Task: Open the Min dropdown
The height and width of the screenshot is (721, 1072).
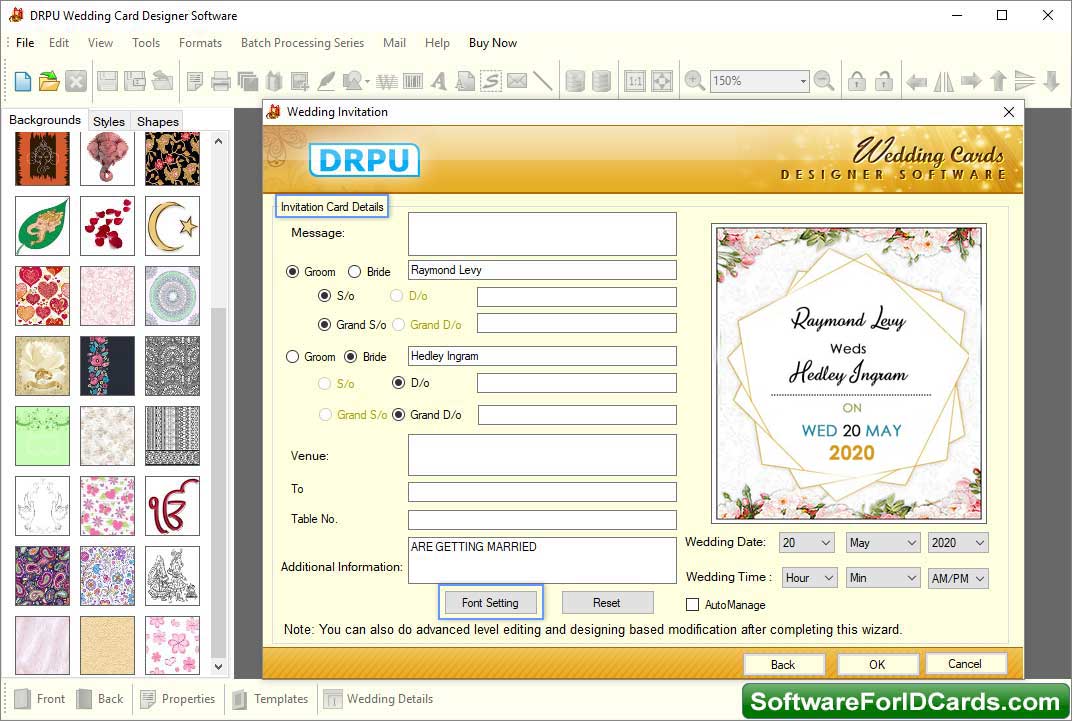Action: click(x=883, y=578)
